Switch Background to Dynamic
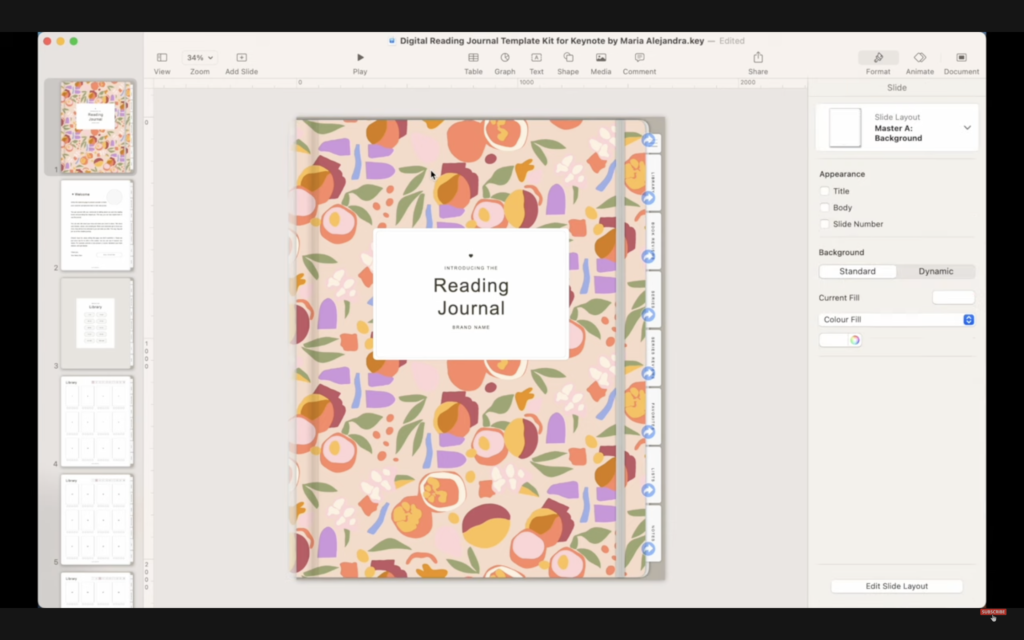This screenshot has height=640, width=1024. 935,271
